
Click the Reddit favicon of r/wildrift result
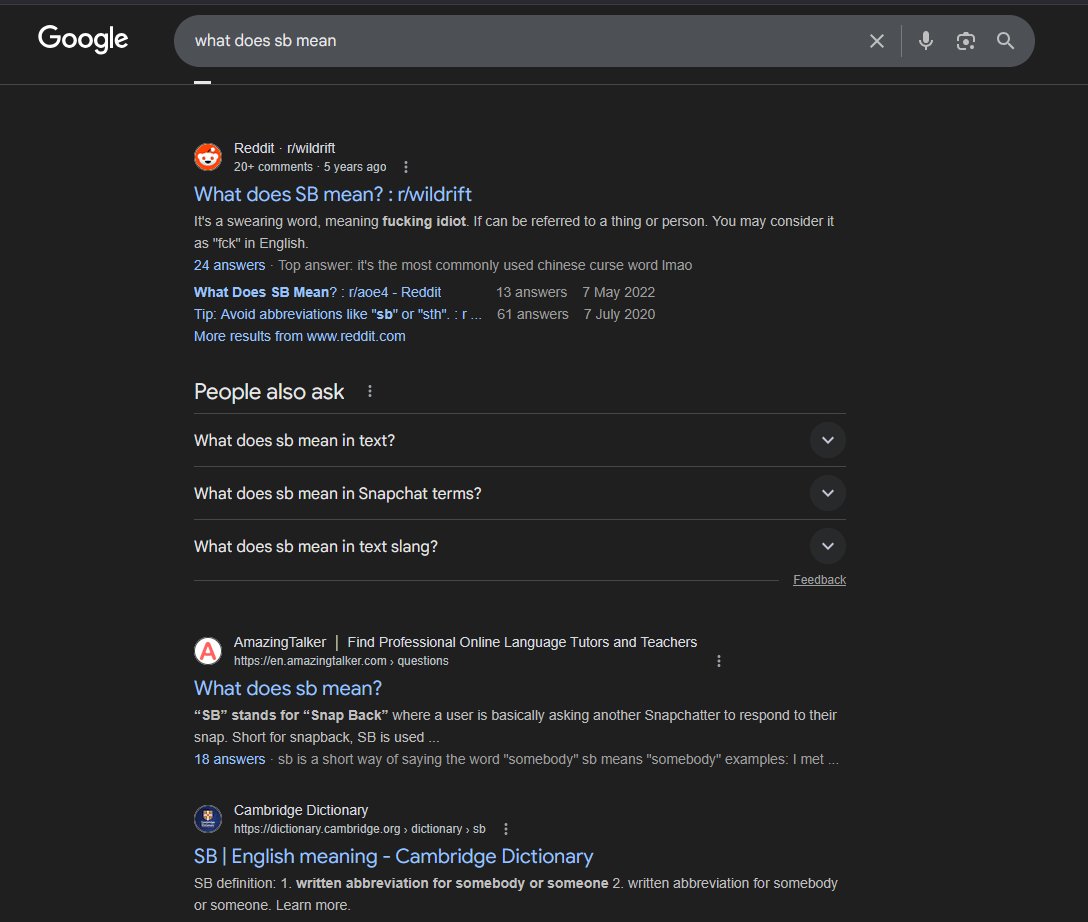coord(207,157)
